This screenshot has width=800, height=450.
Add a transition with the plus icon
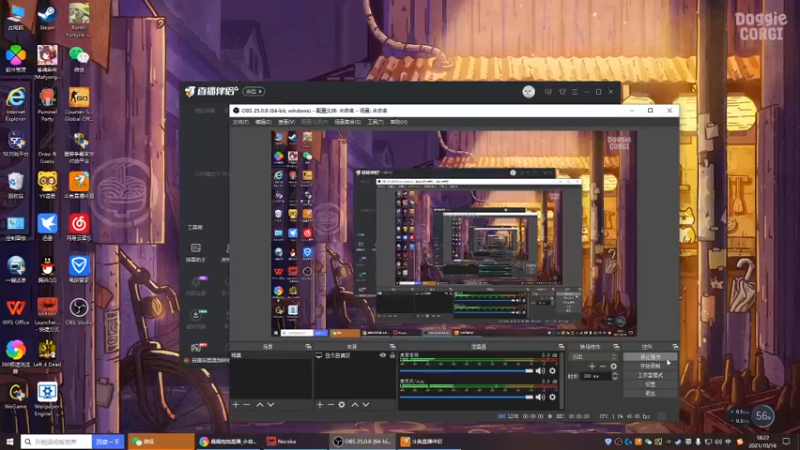tap(592, 366)
